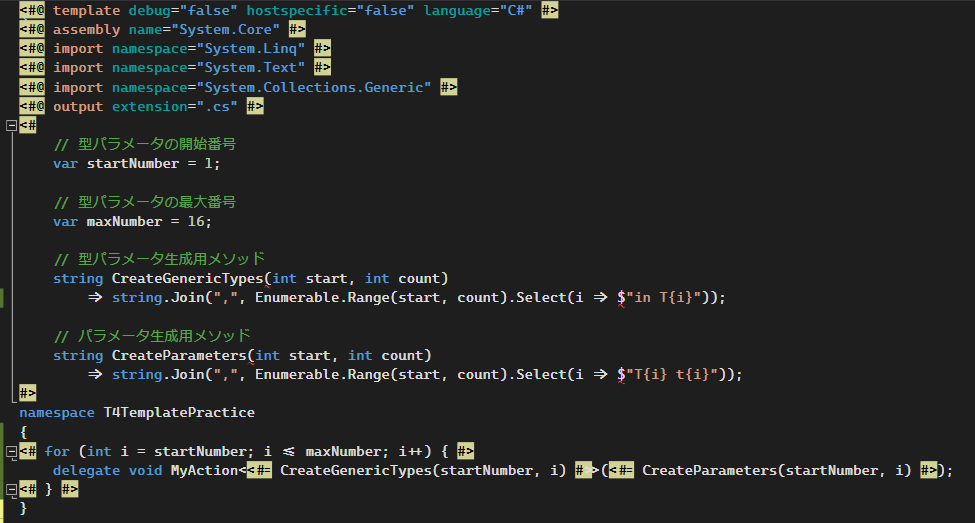This screenshot has width=975, height=523.
Task: Click the language="C#" attribute
Action: [478, 11]
